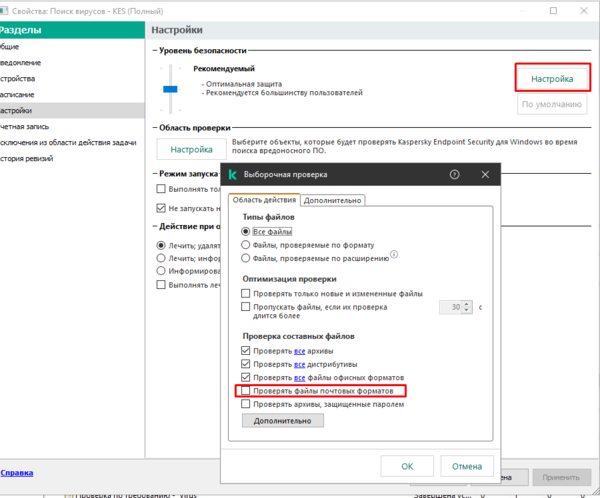Image resolution: width=600 pixels, height=498 pixels.
Task: Select the Лечить; информировать radio option
Action: (x=161, y=258)
